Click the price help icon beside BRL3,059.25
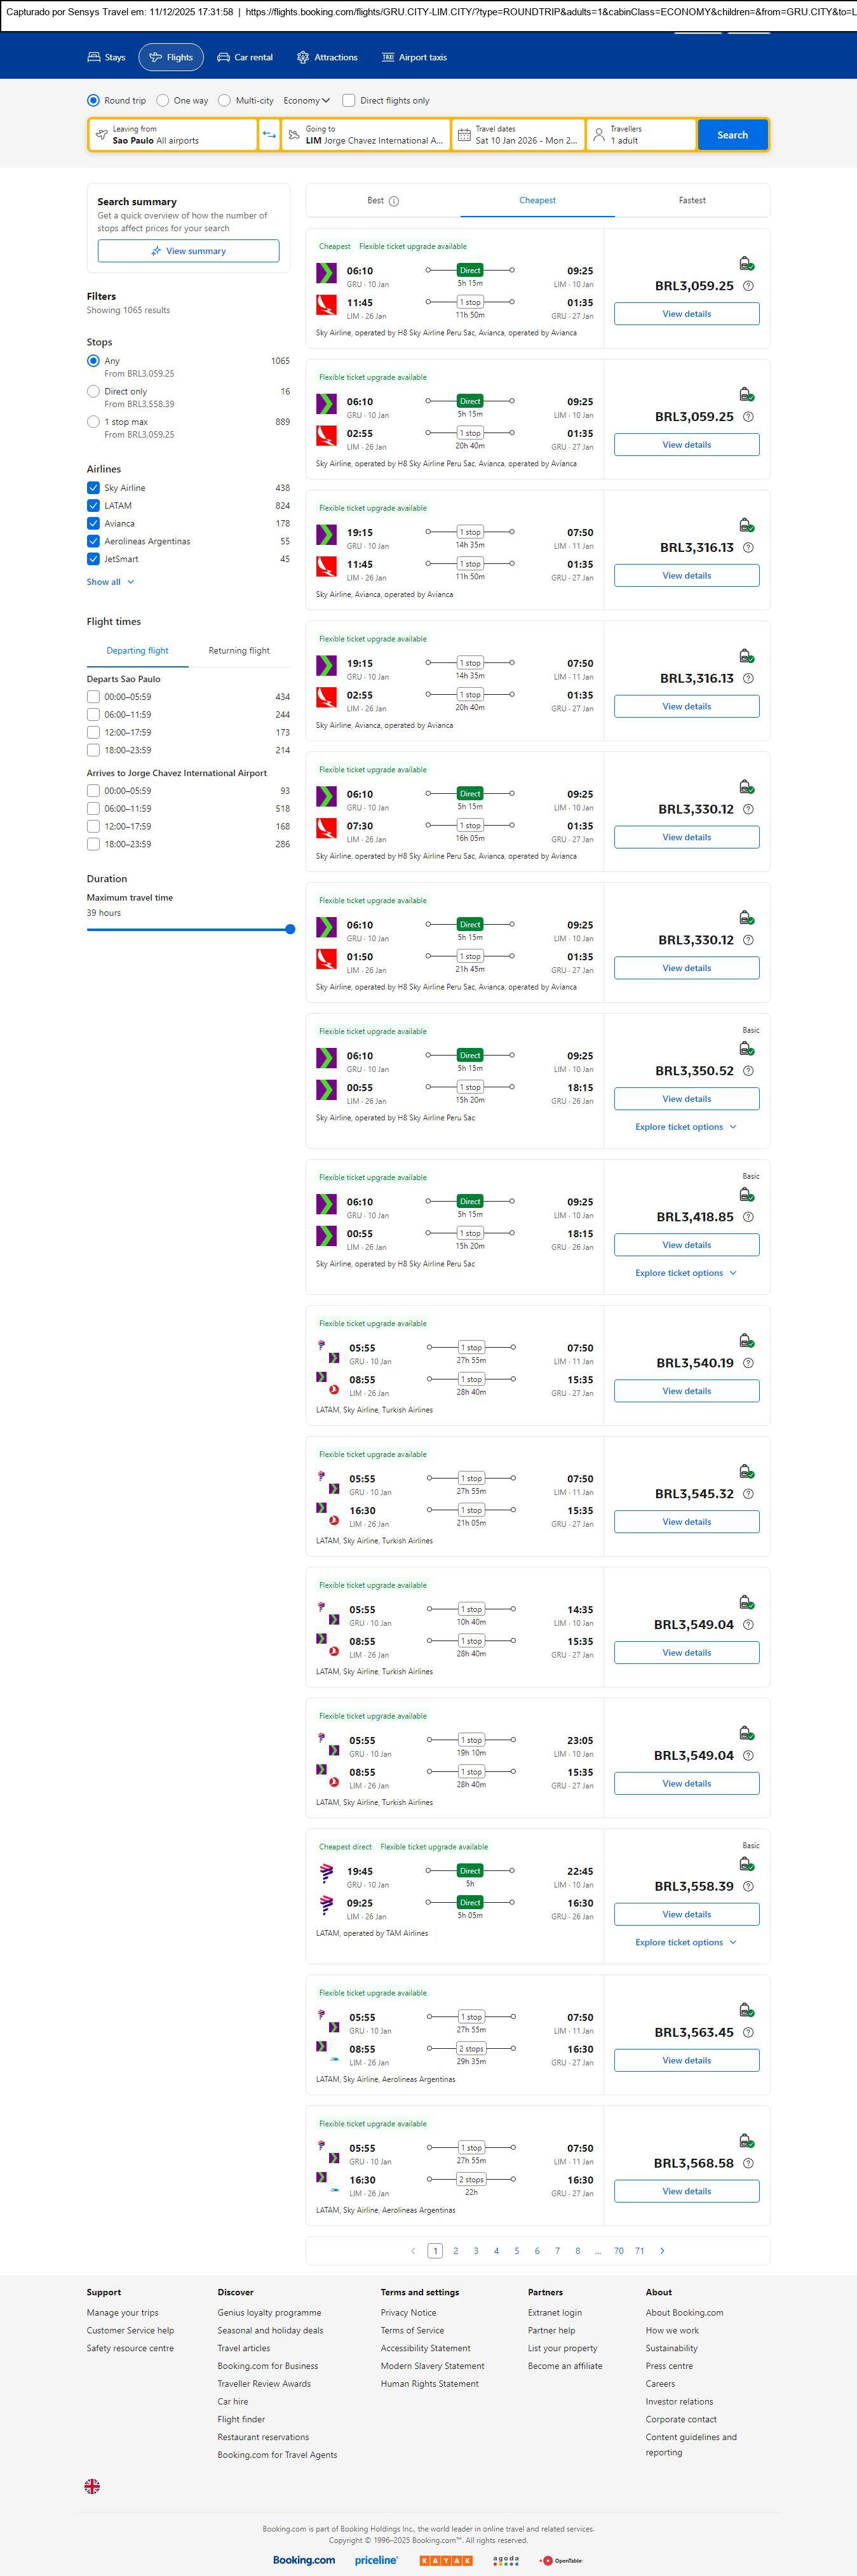The height and width of the screenshot is (2576, 857). [748, 286]
